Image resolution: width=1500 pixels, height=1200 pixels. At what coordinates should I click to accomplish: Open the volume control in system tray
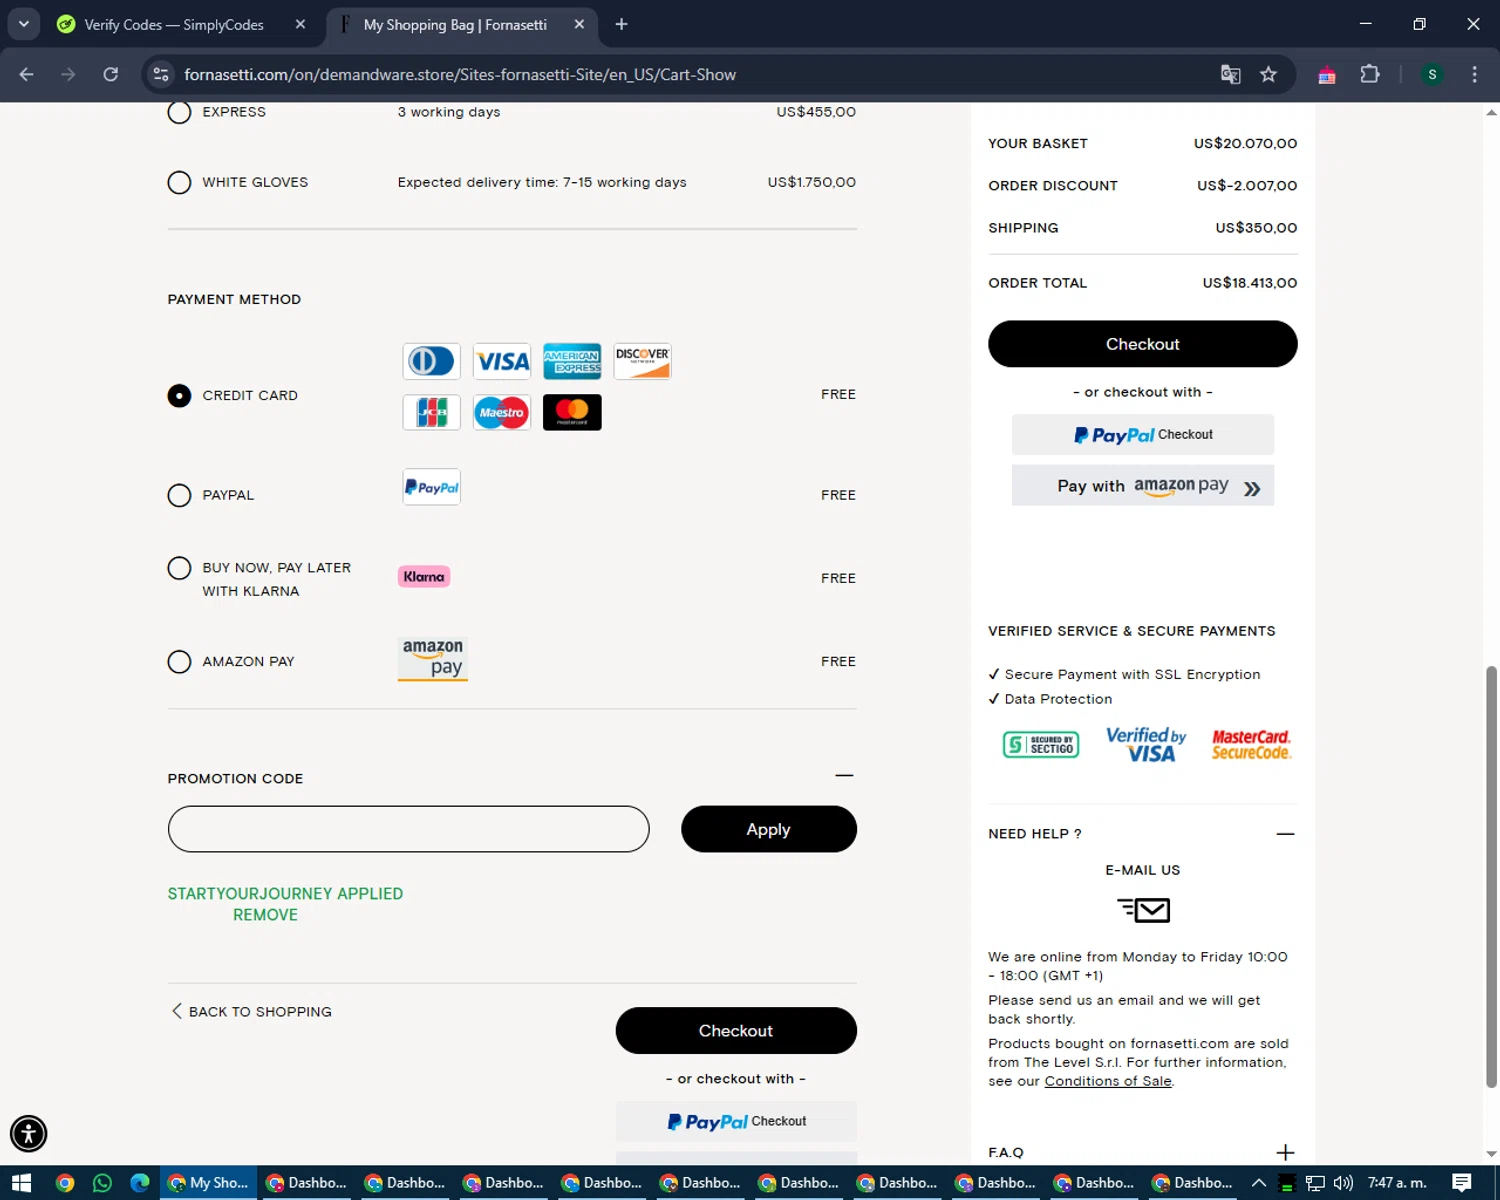pyautogui.click(x=1343, y=1183)
